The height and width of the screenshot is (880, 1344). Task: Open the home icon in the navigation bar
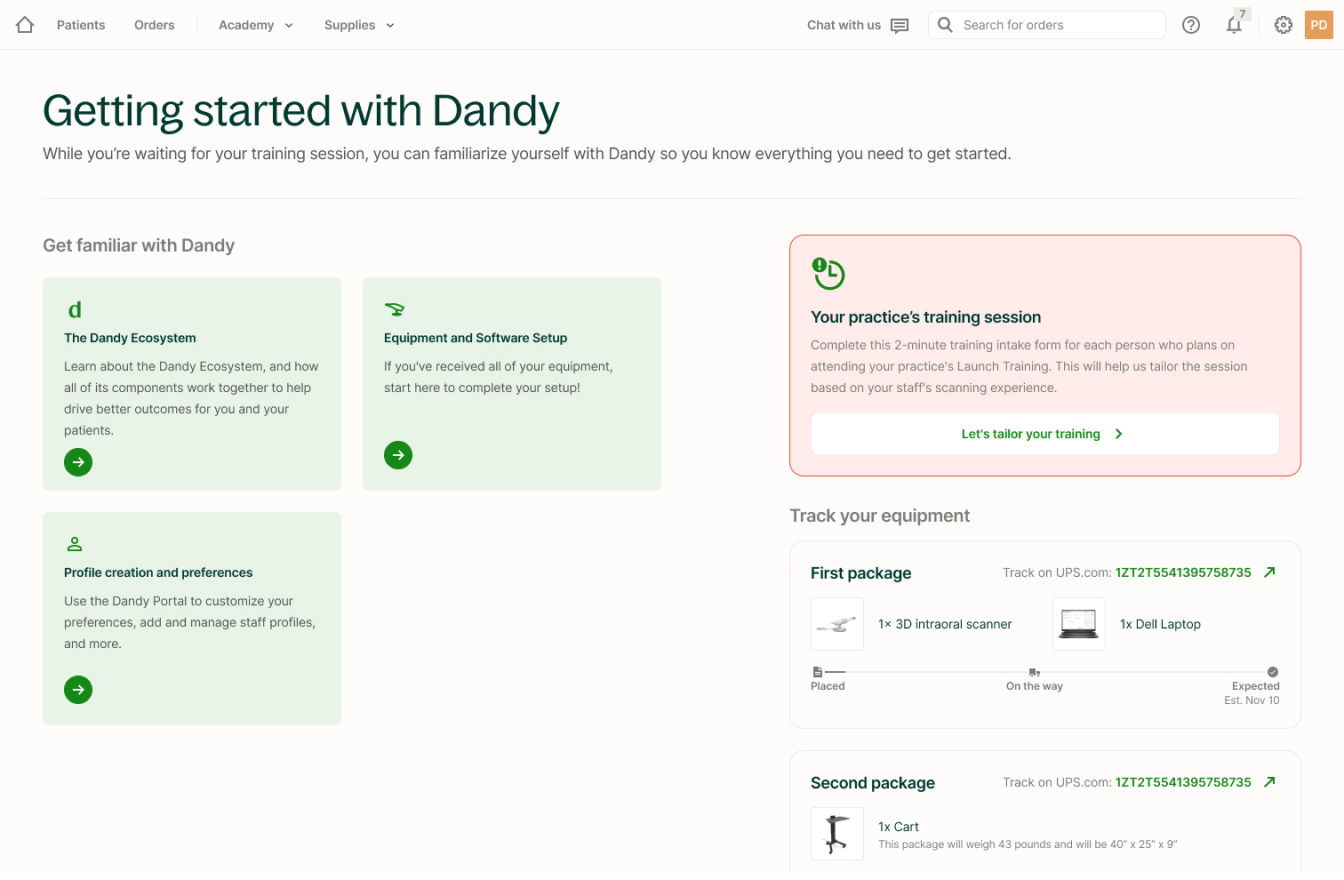click(23, 24)
